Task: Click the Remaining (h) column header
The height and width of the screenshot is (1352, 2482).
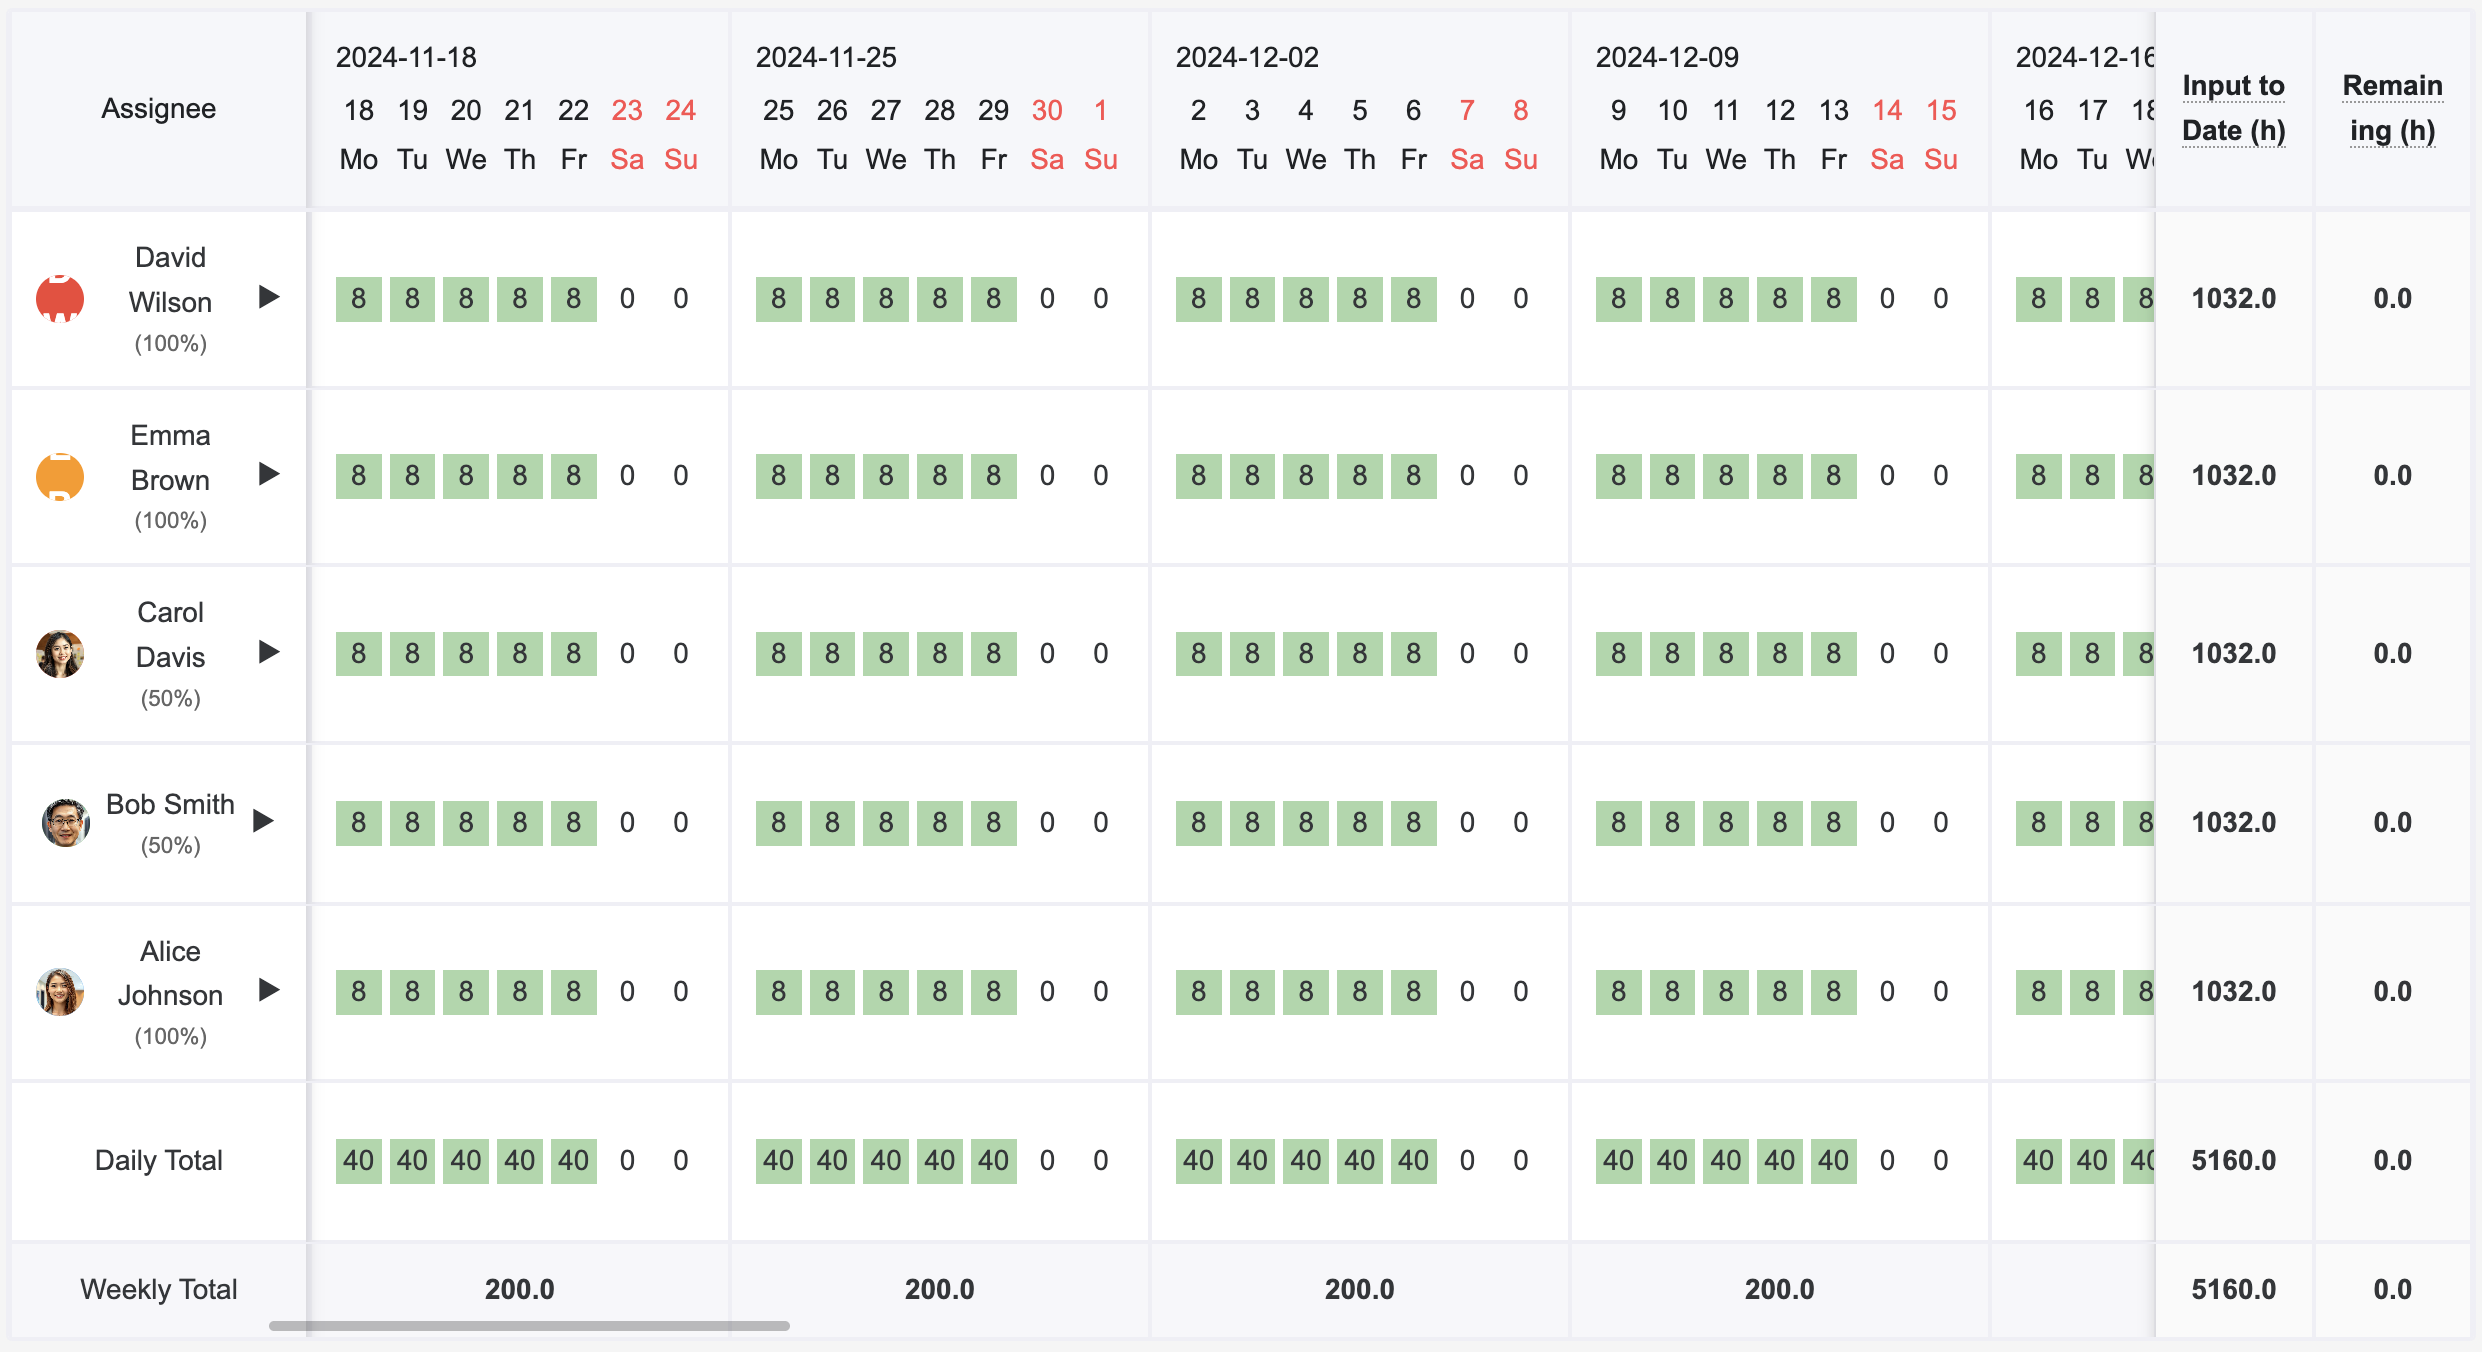Action: (x=2393, y=108)
